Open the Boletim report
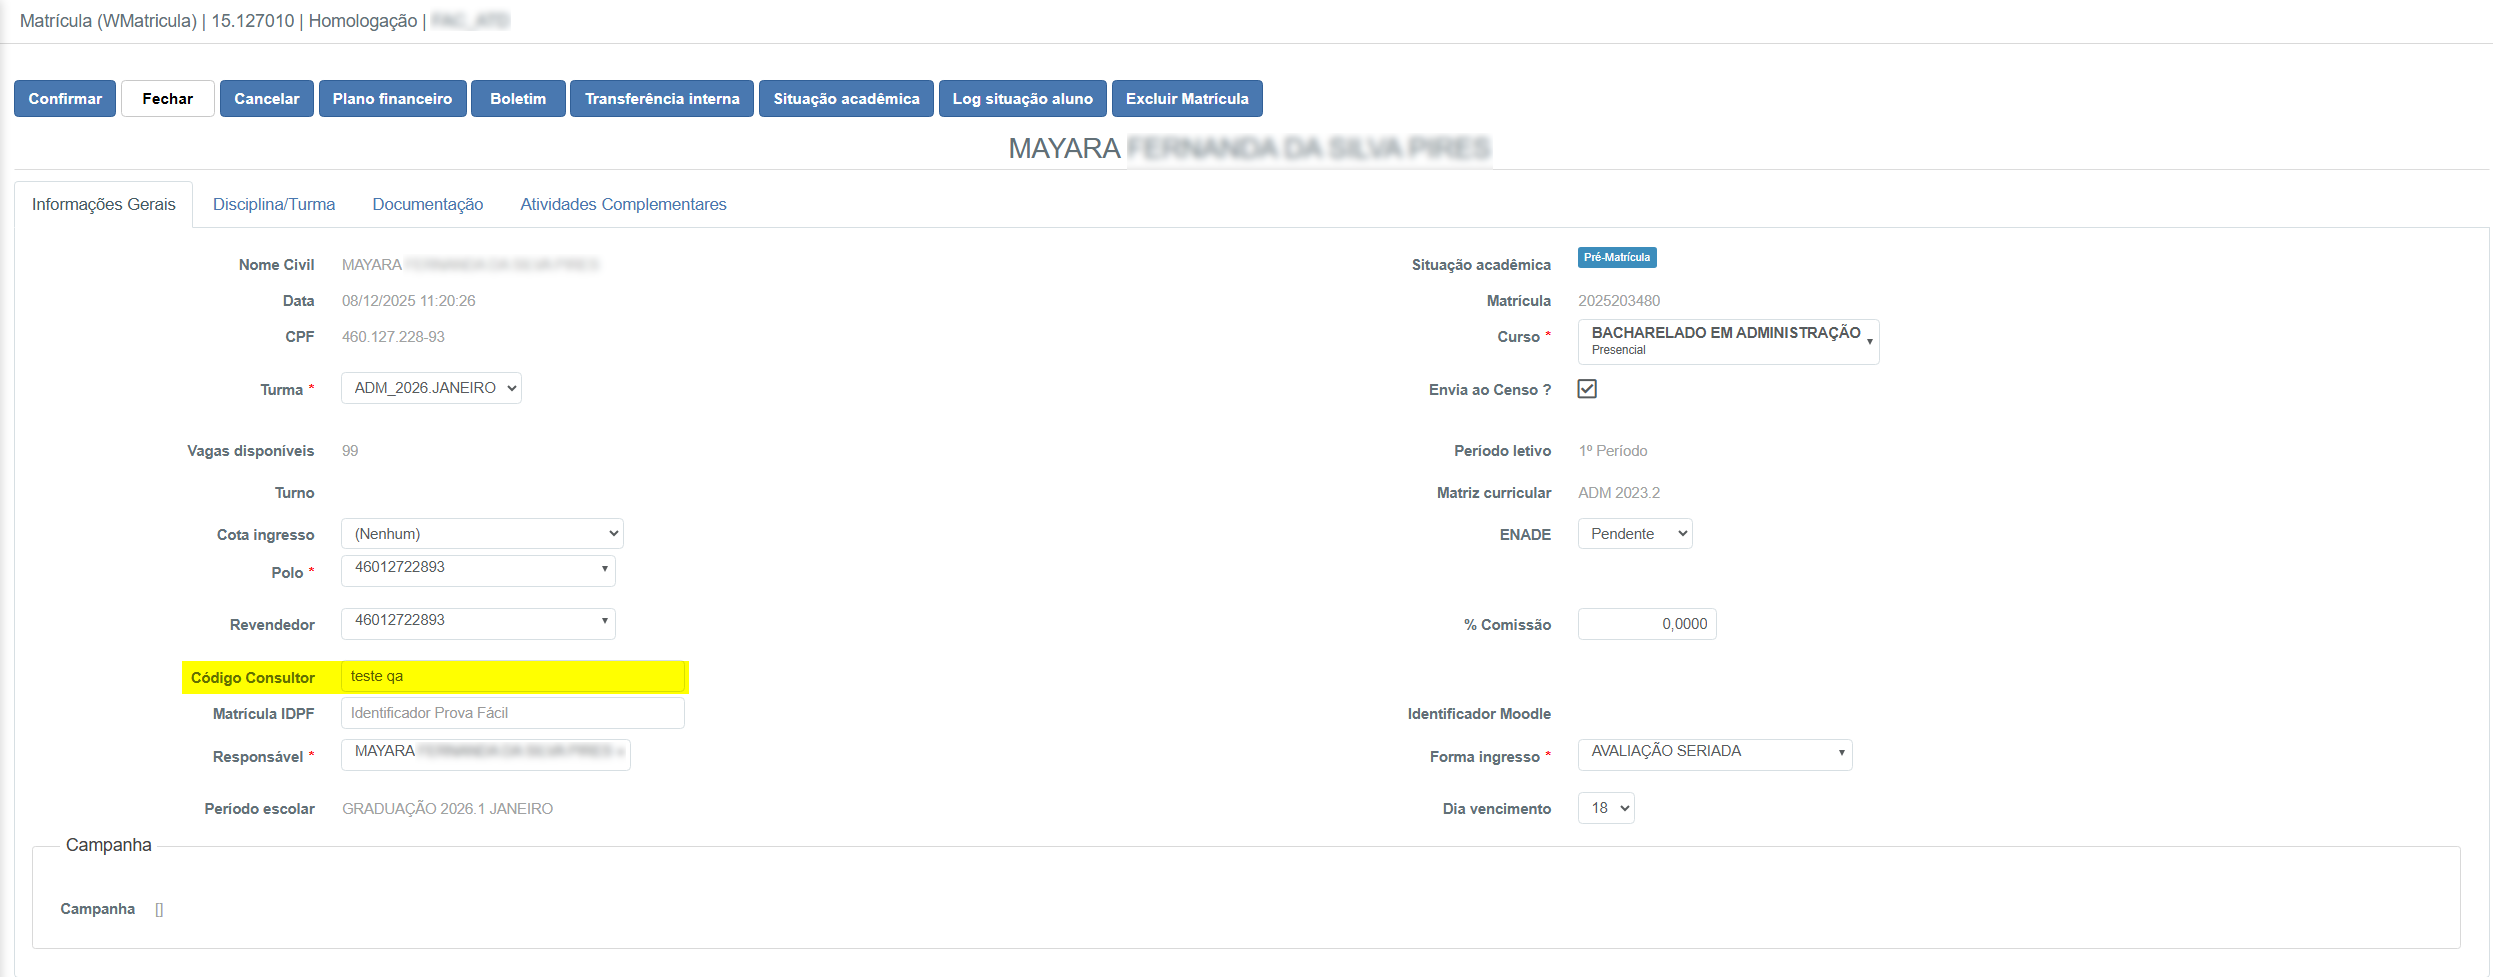This screenshot has height=977, width=2493. 518,99
